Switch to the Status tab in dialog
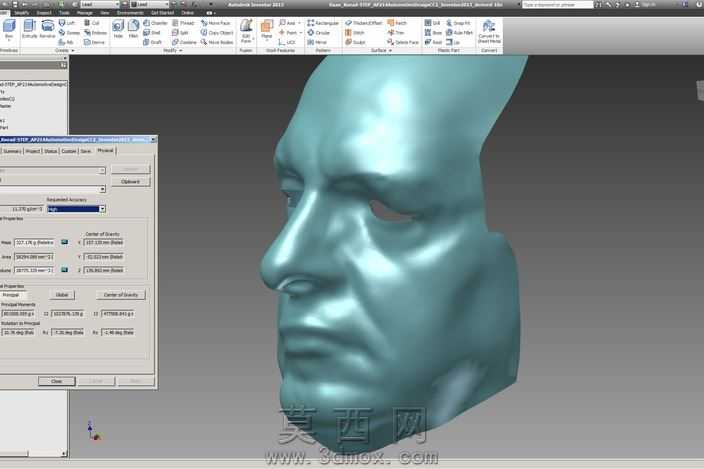The image size is (704, 469). pyautogui.click(x=51, y=151)
